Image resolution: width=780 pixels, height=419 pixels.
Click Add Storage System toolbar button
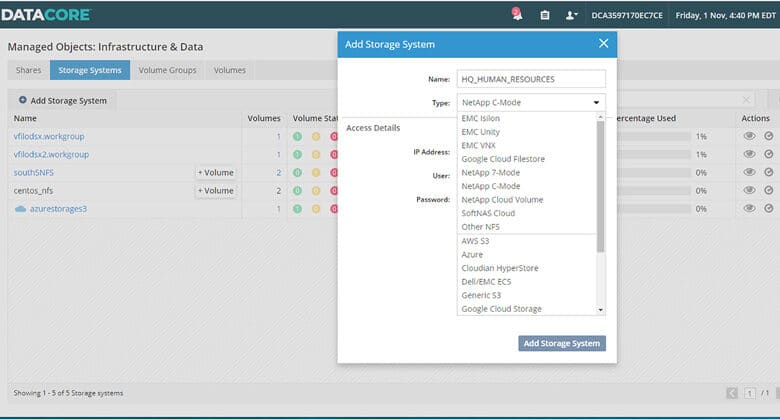point(63,101)
